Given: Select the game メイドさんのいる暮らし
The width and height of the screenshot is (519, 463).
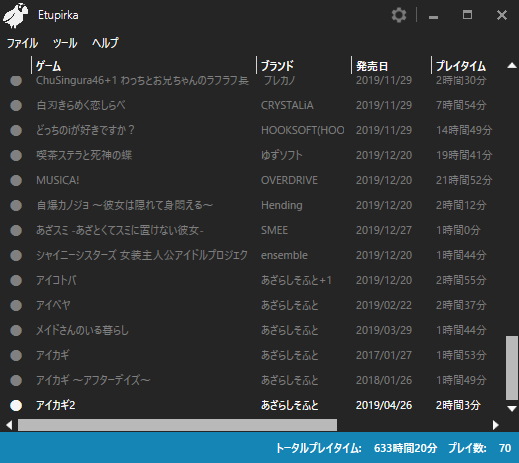Looking at the screenshot, I should pyautogui.click(x=82, y=330).
